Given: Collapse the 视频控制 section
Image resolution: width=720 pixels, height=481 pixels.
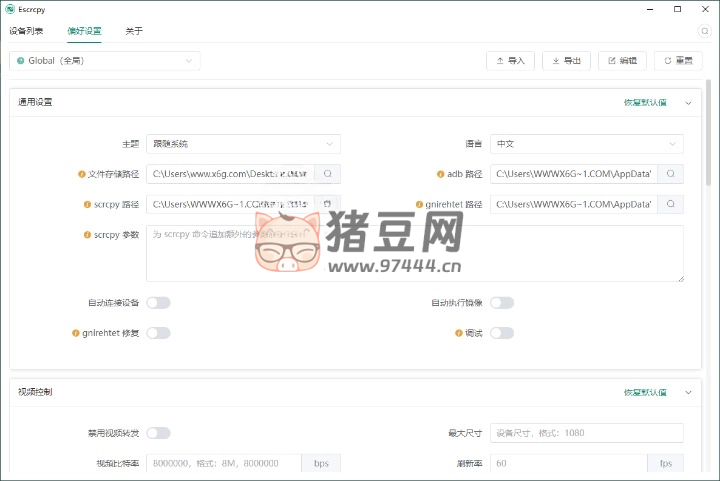Looking at the screenshot, I should [688, 392].
